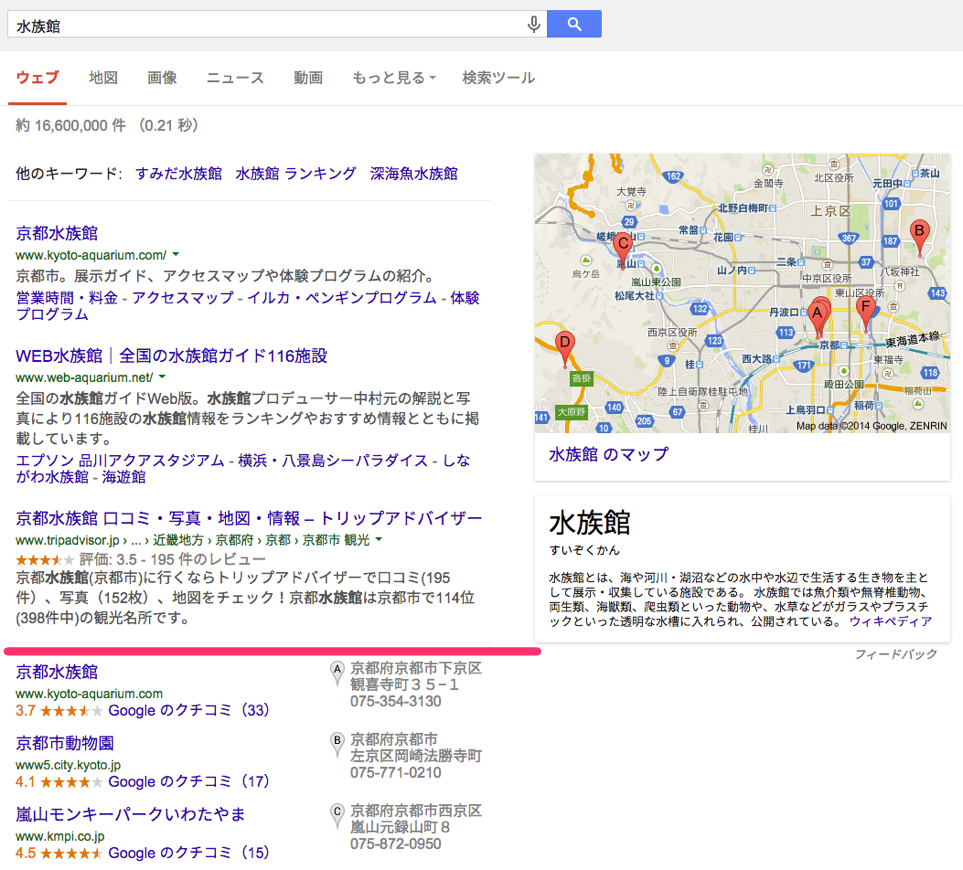Click map pin C near Arashiyama

tap(623, 251)
